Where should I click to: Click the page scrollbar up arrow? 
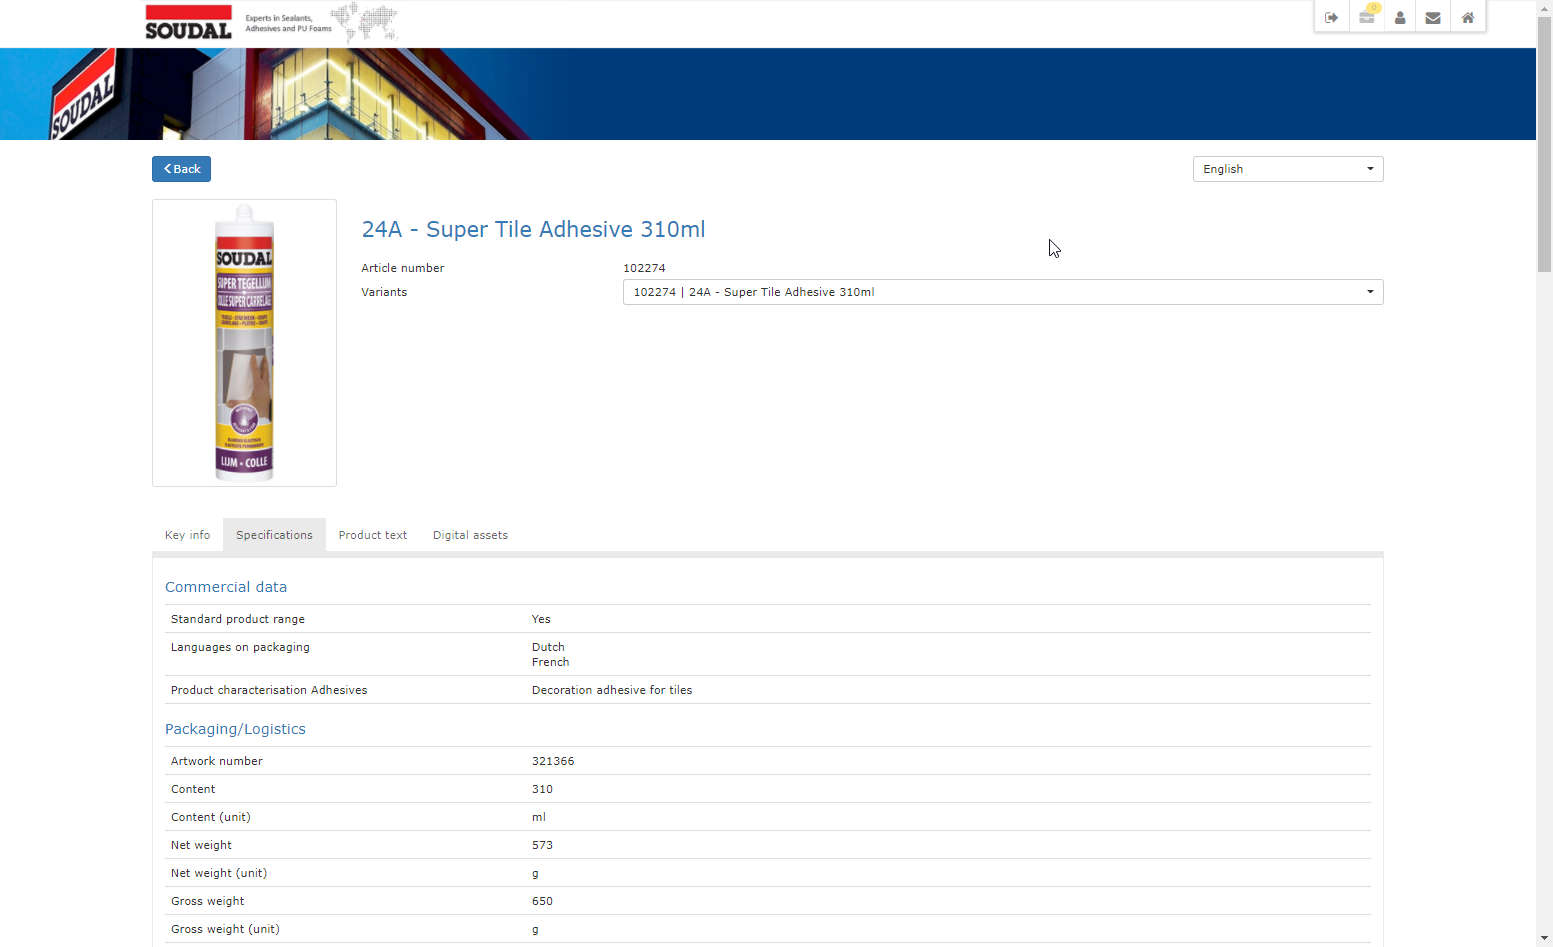tap(1544, 6)
